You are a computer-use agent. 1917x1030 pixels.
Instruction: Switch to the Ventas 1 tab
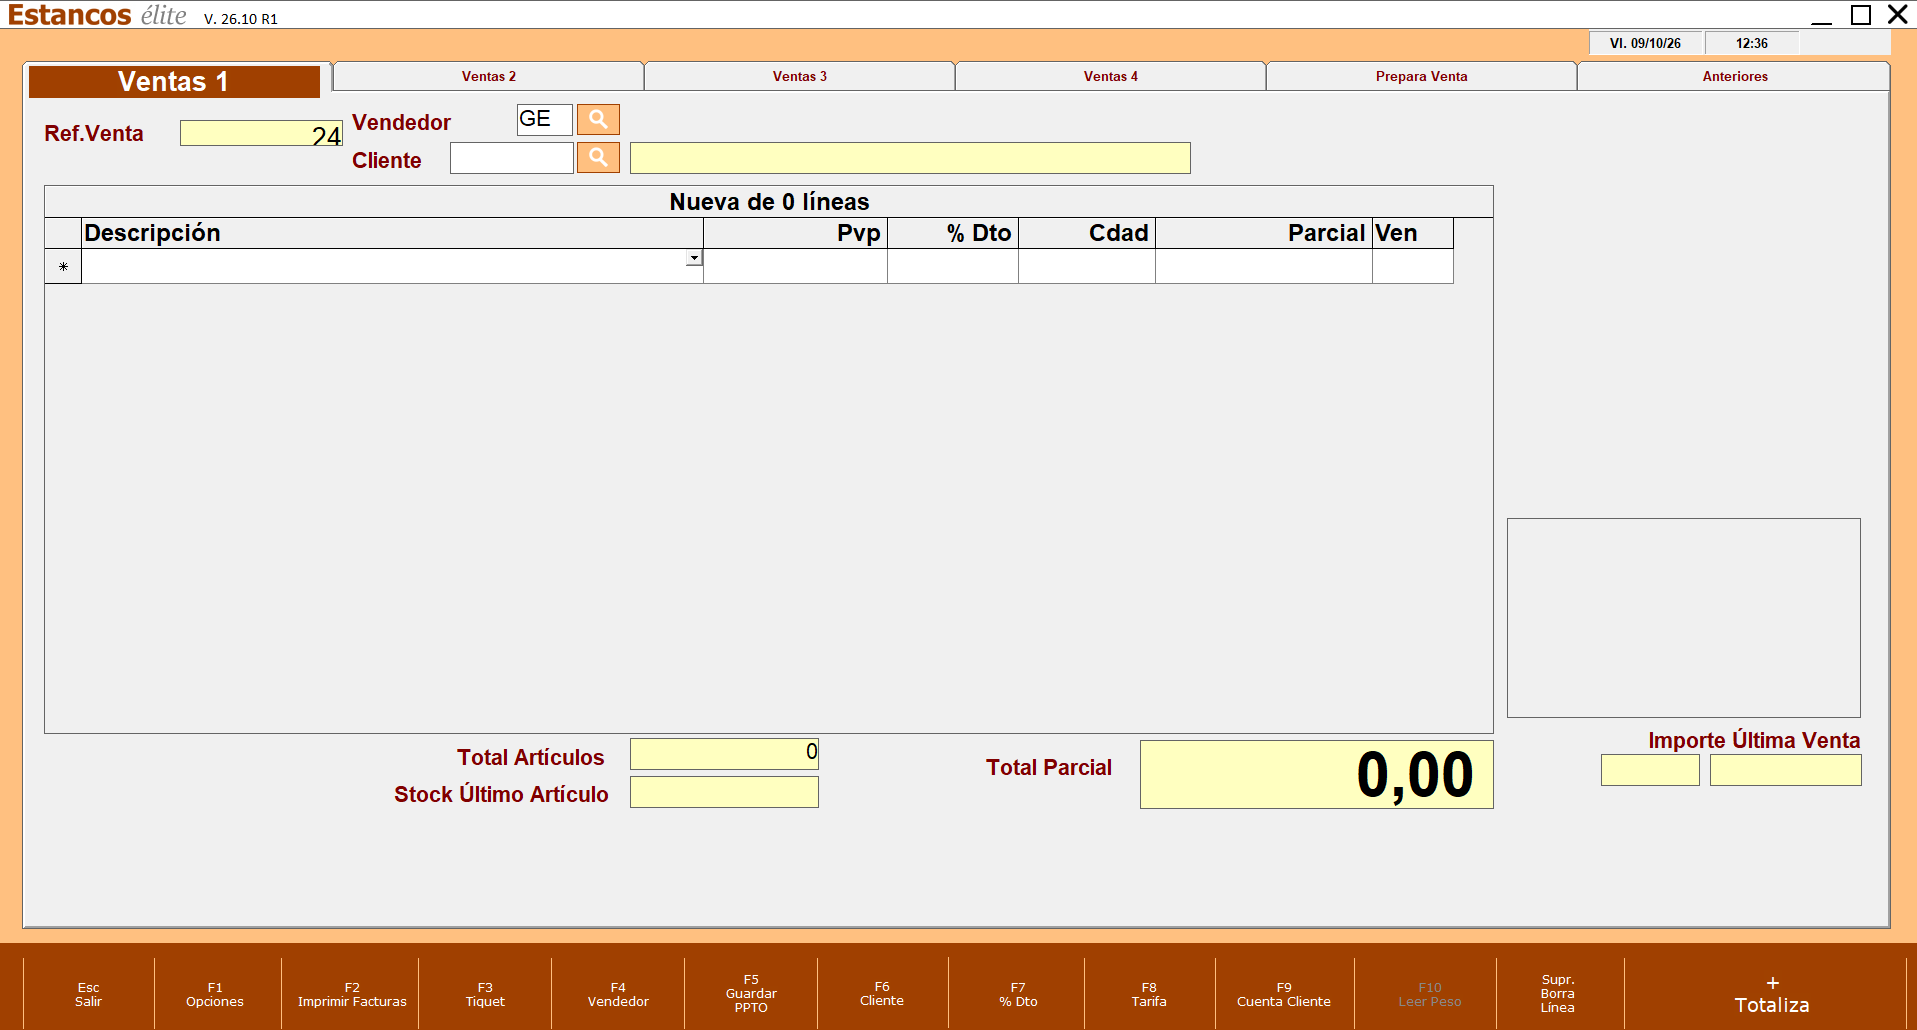(x=174, y=81)
